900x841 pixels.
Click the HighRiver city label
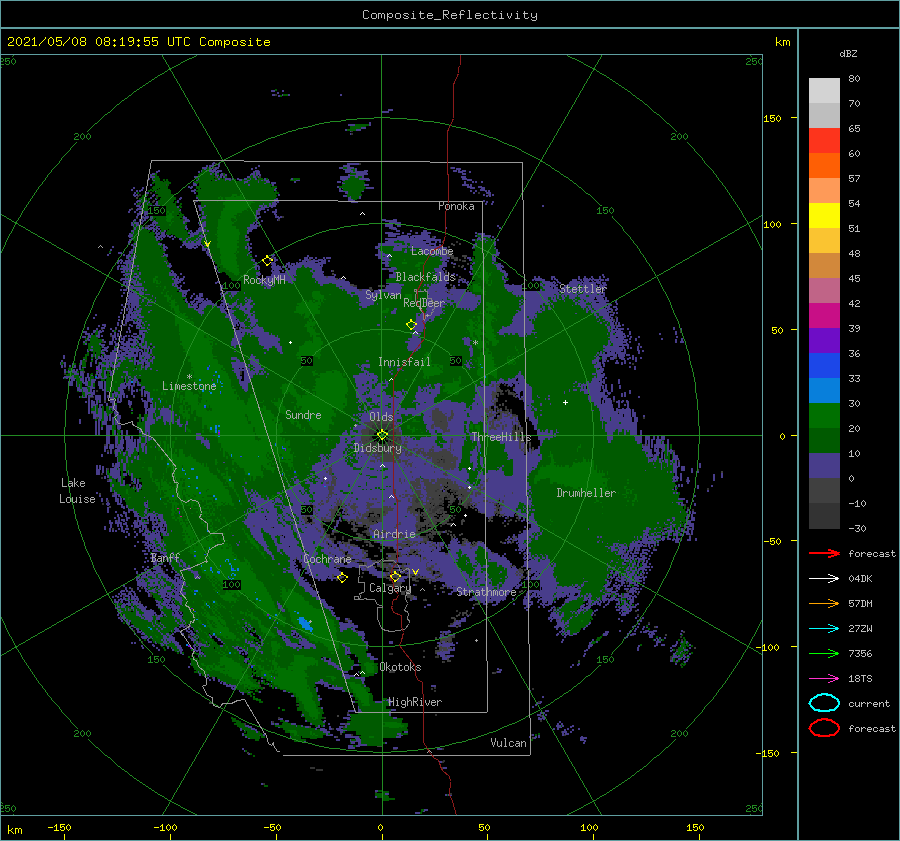pos(415,702)
